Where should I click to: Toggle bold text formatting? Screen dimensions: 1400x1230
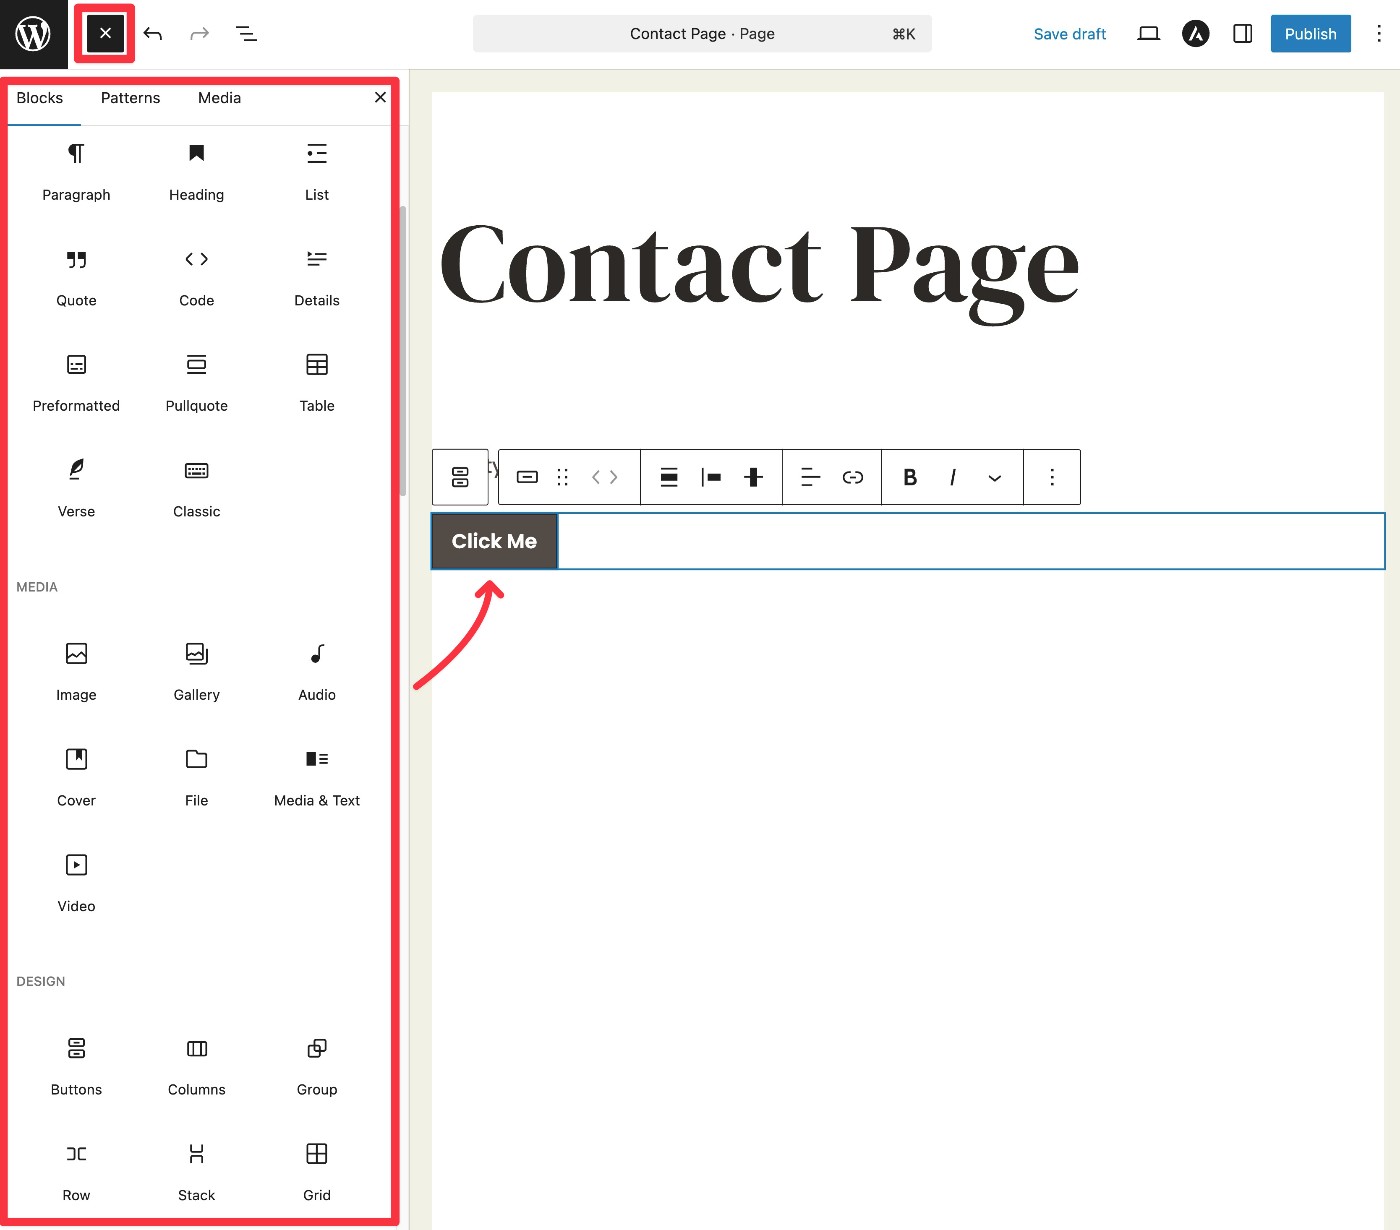point(909,478)
